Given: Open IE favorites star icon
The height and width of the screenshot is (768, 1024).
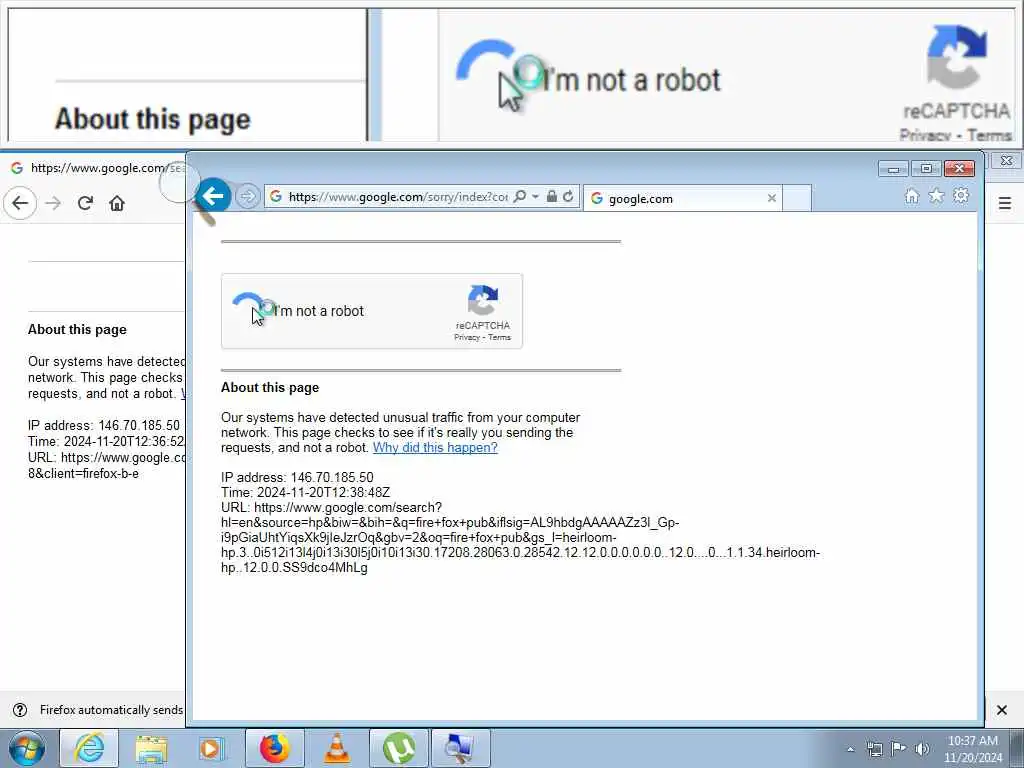Looking at the screenshot, I should tap(936, 195).
